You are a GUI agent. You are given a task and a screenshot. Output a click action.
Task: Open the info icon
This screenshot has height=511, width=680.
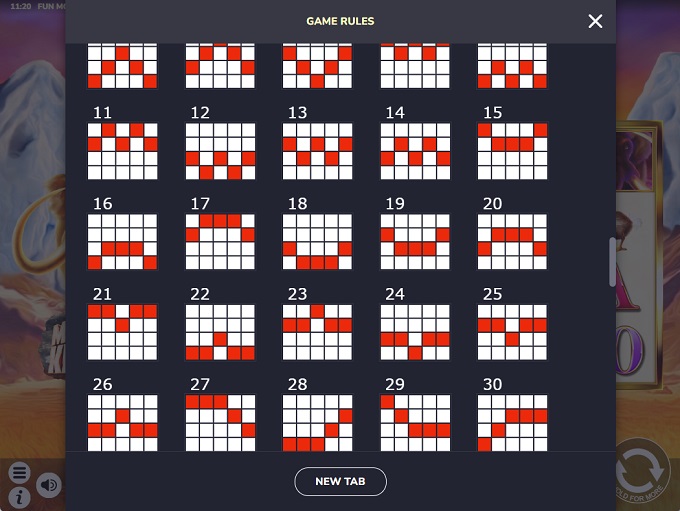click(20, 497)
